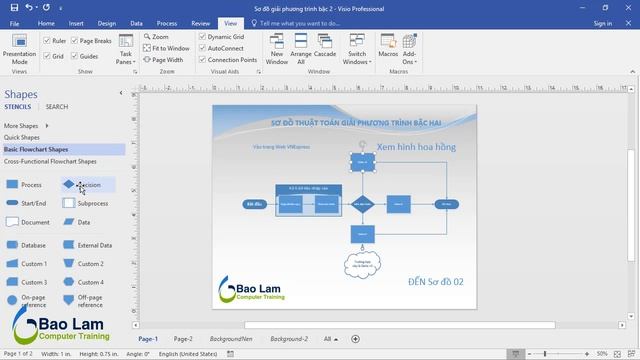Select the Document shape
Image resolution: width=640 pixels, height=360 pixels.
[27, 222]
